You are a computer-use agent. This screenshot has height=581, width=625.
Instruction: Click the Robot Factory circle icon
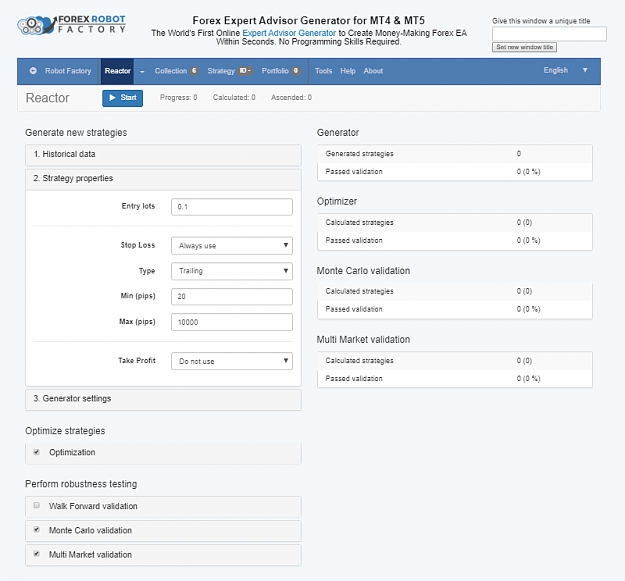[x=33, y=71]
